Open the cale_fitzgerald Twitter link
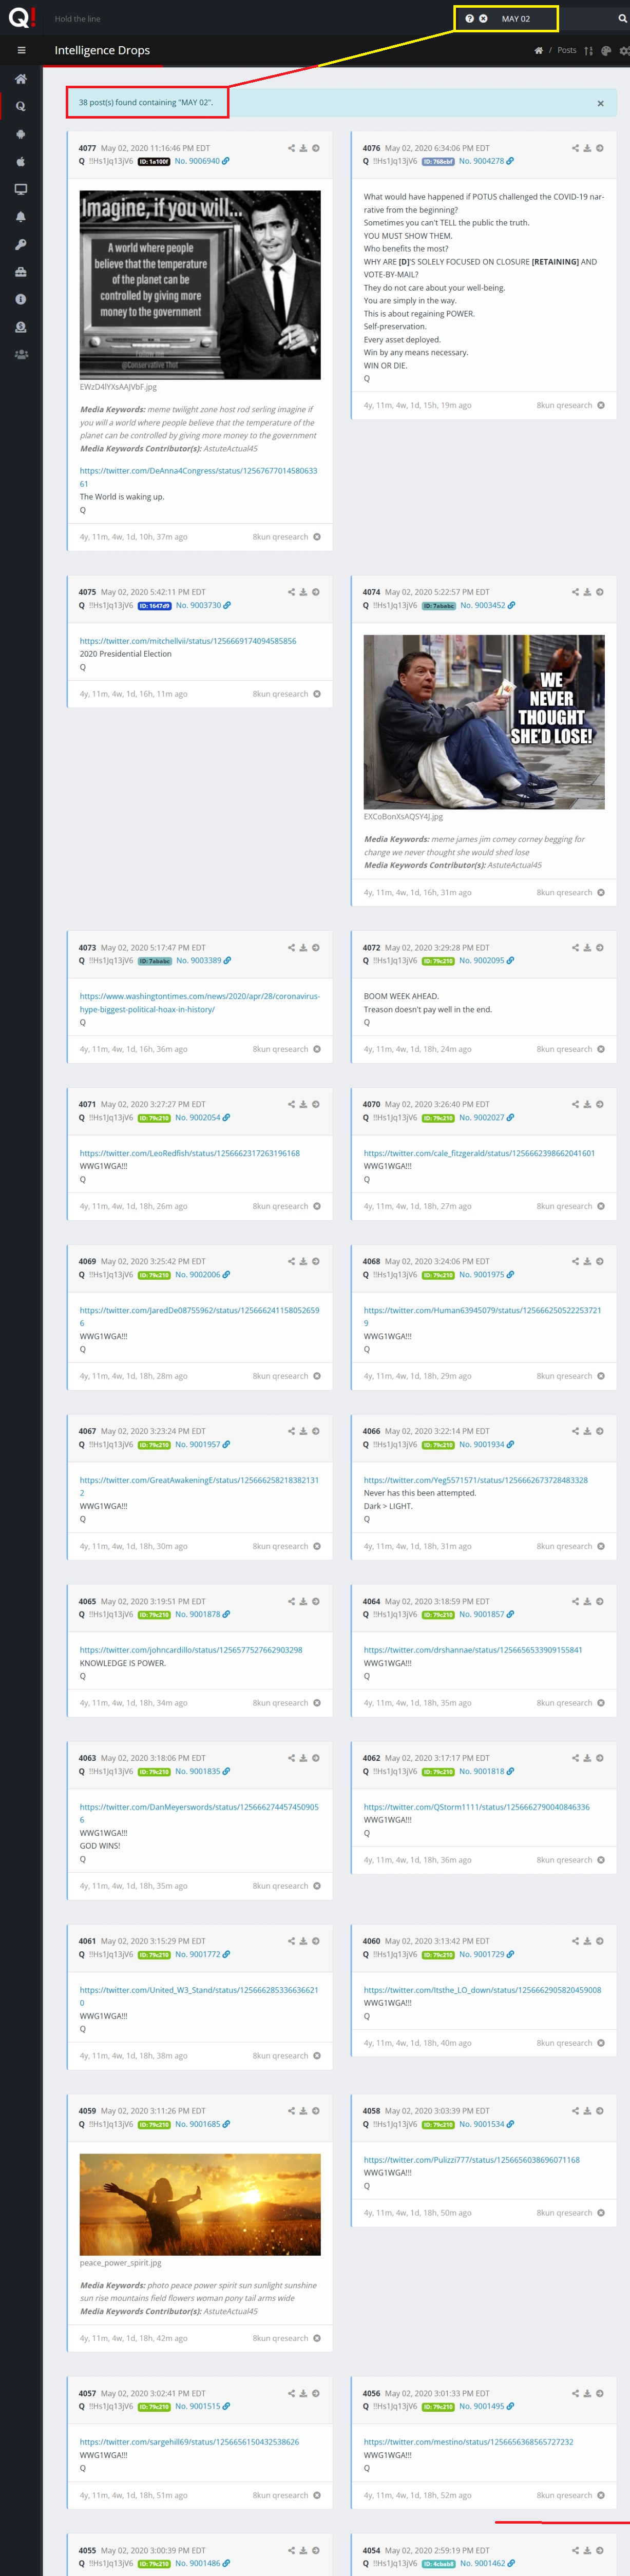630x2576 pixels. click(479, 1153)
